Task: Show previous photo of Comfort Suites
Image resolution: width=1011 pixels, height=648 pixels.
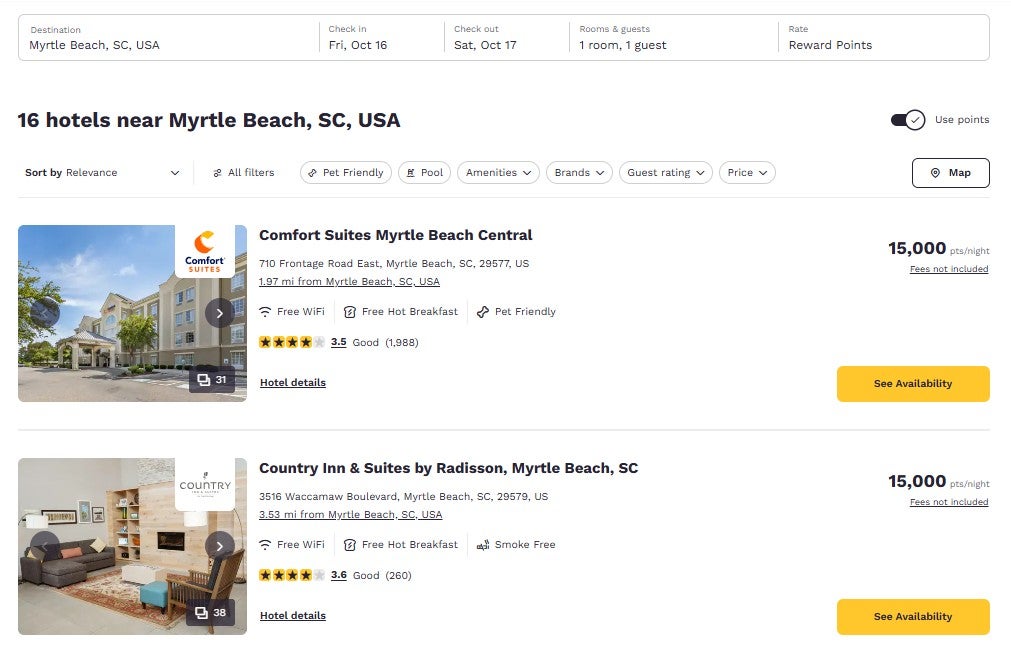Action: click(x=45, y=313)
